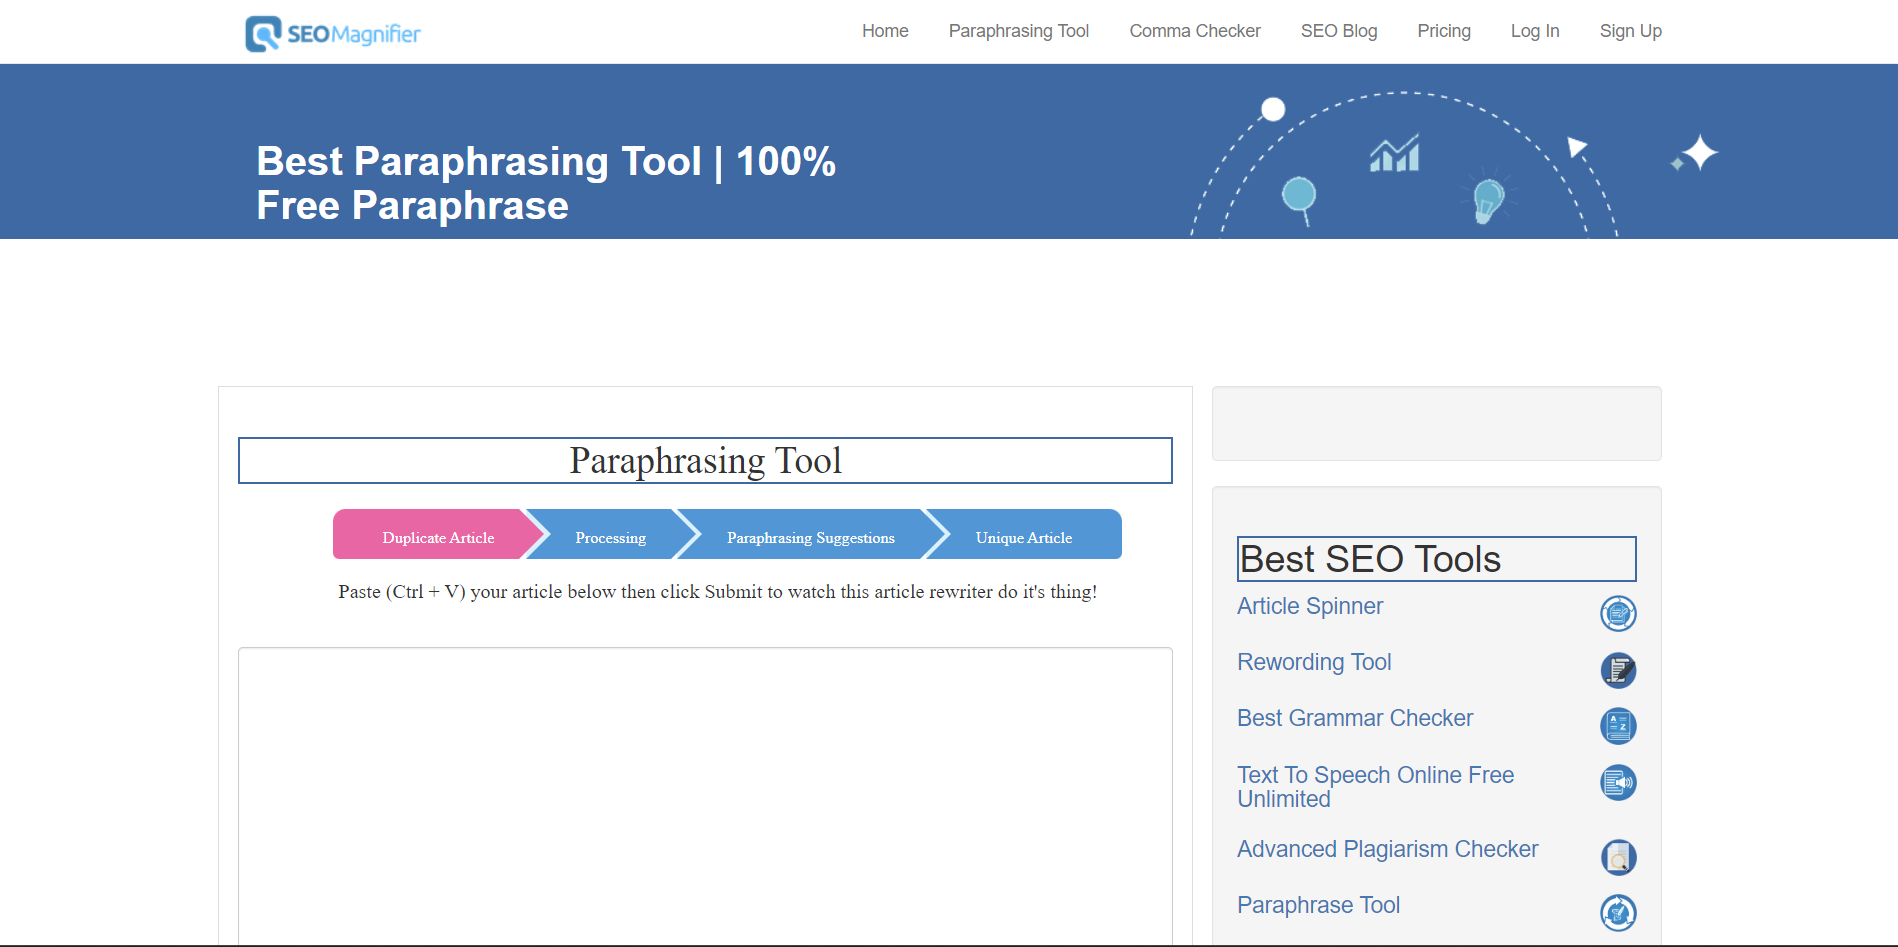The image size is (1898, 947).
Task: Select the Paraphrasing Suggestions step
Action: [810, 534]
